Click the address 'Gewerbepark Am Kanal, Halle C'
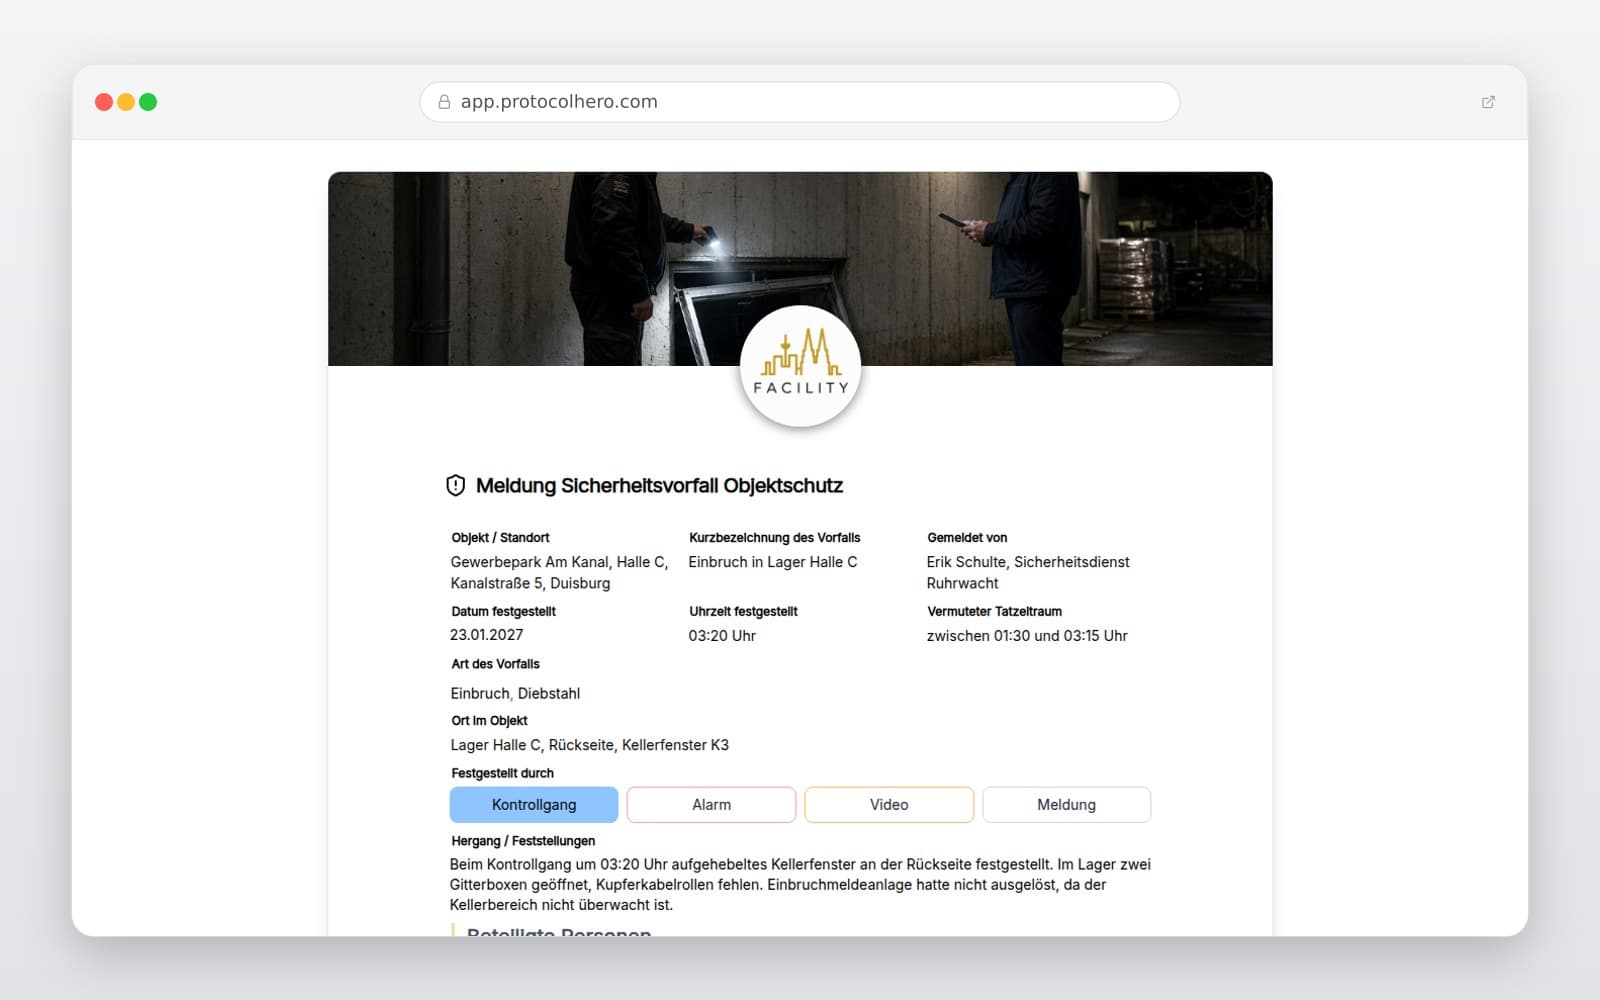Viewport: 1600px width, 1000px height. tap(559, 562)
